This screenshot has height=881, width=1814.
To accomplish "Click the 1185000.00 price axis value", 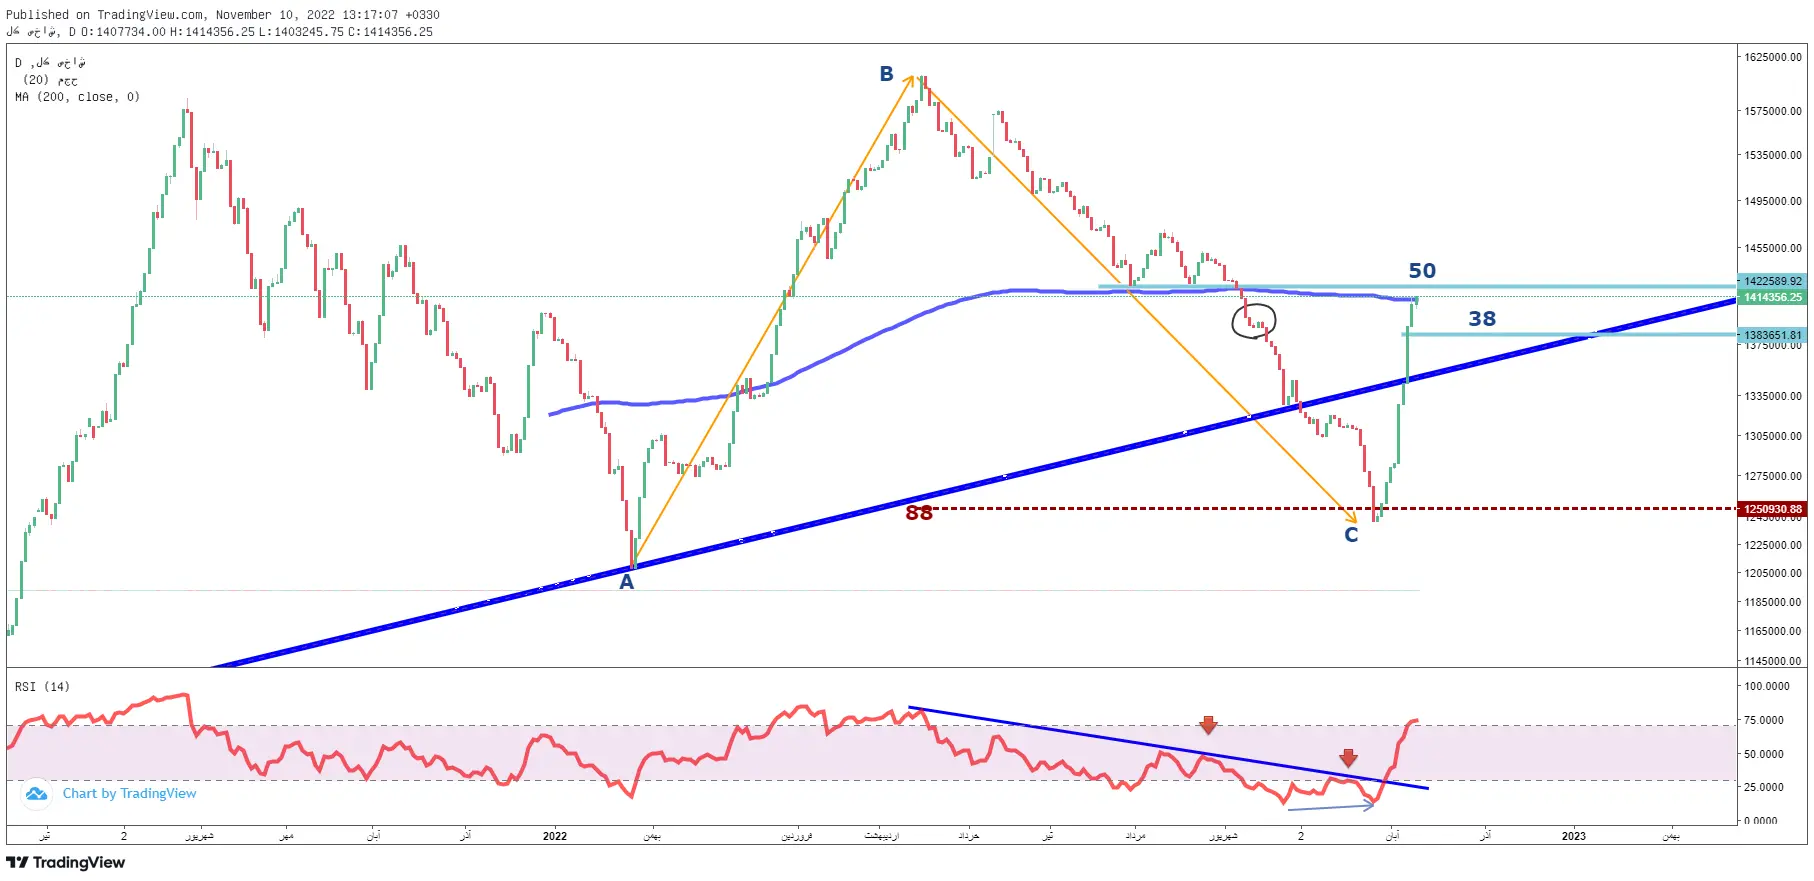I will (1773, 602).
